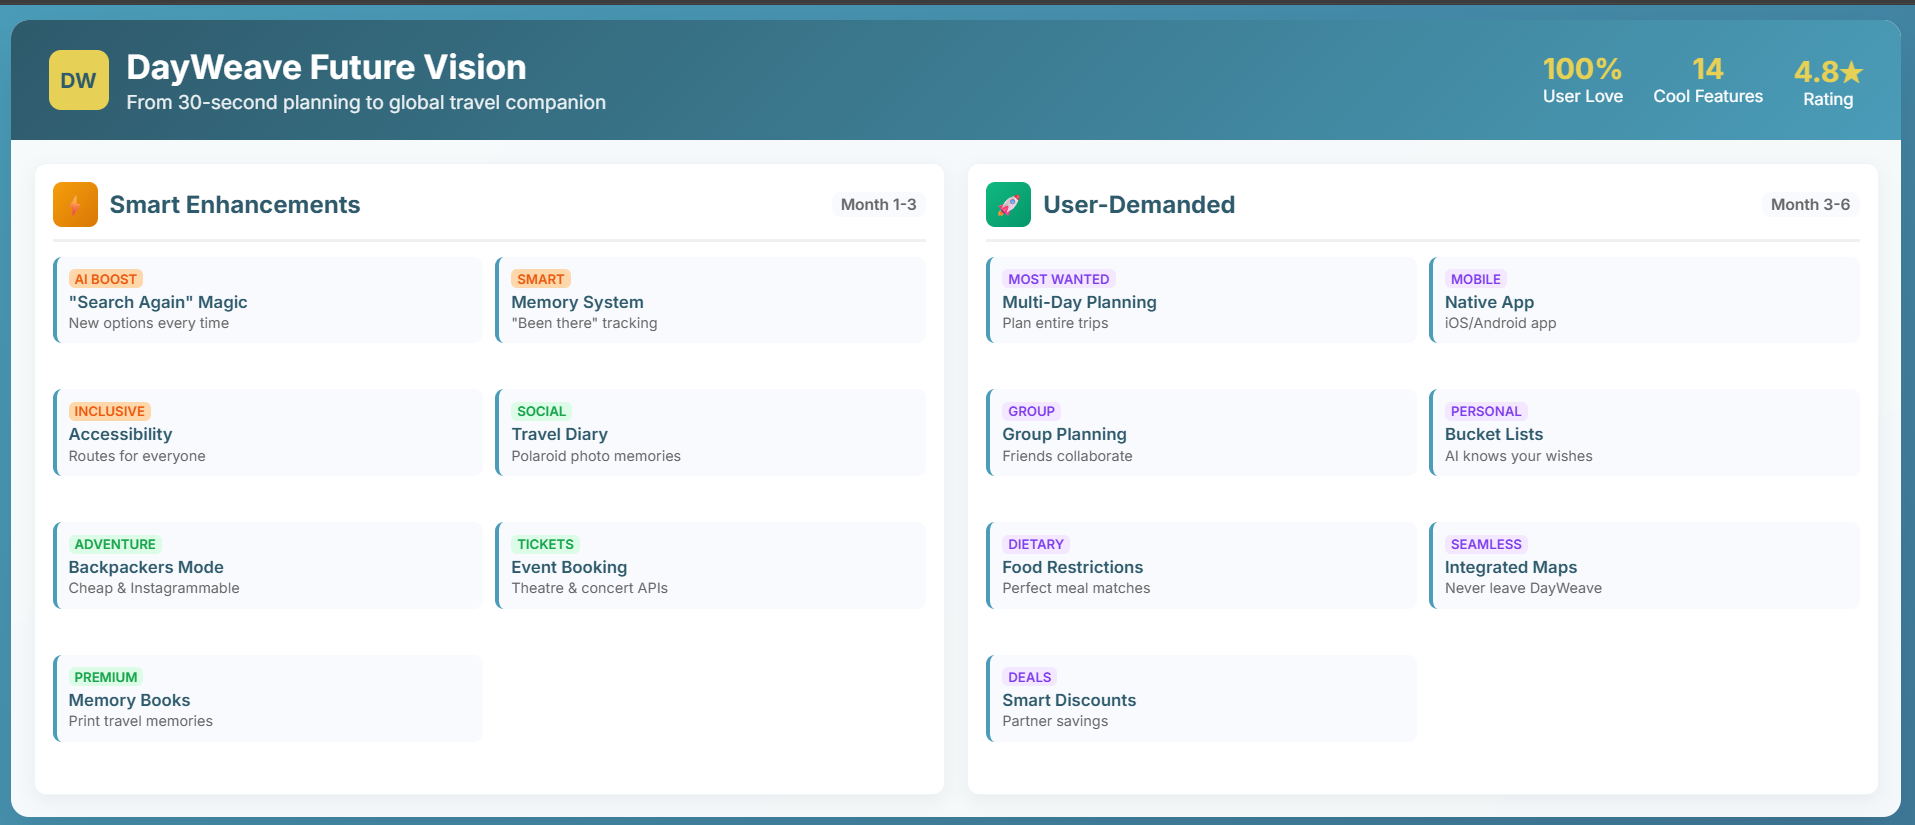Click the Smart Enhancements lightning icon
This screenshot has width=1915, height=825.
(x=75, y=205)
